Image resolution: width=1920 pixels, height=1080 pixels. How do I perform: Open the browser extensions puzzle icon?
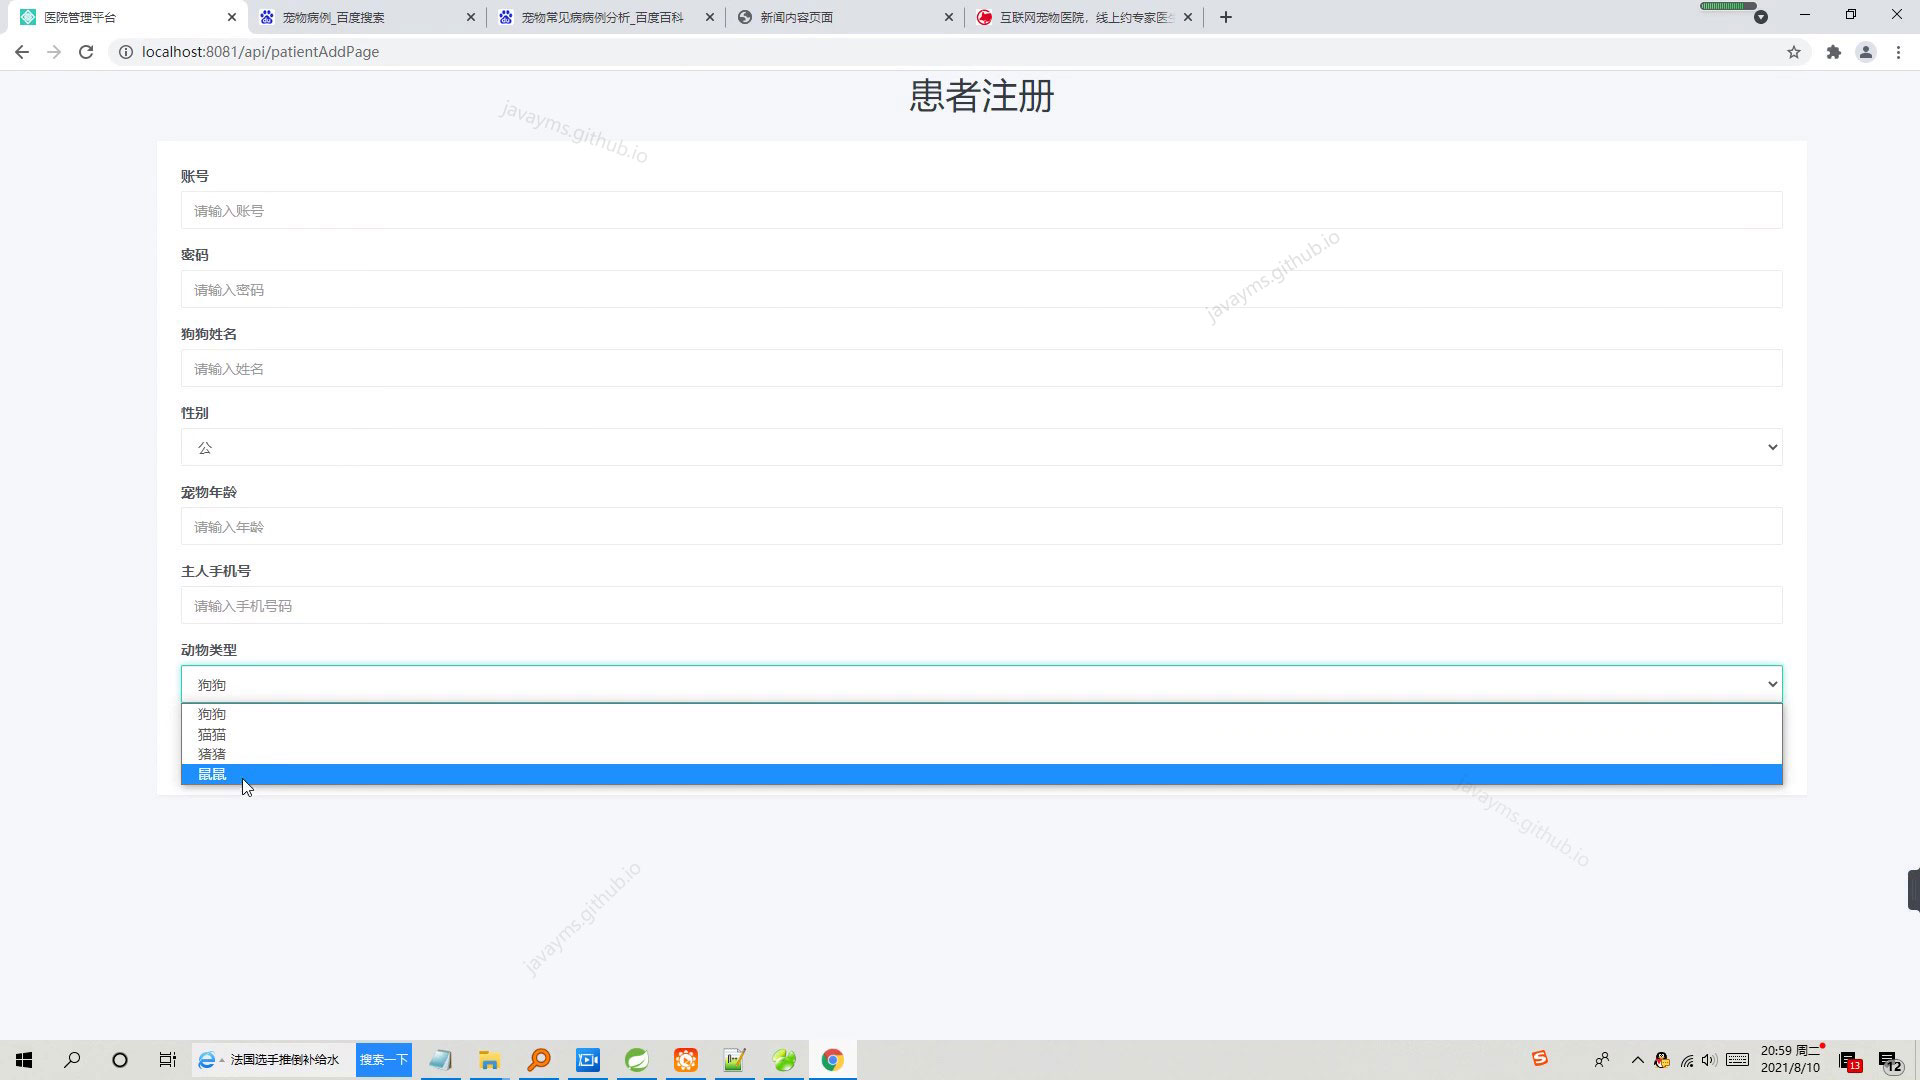click(x=1834, y=51)
